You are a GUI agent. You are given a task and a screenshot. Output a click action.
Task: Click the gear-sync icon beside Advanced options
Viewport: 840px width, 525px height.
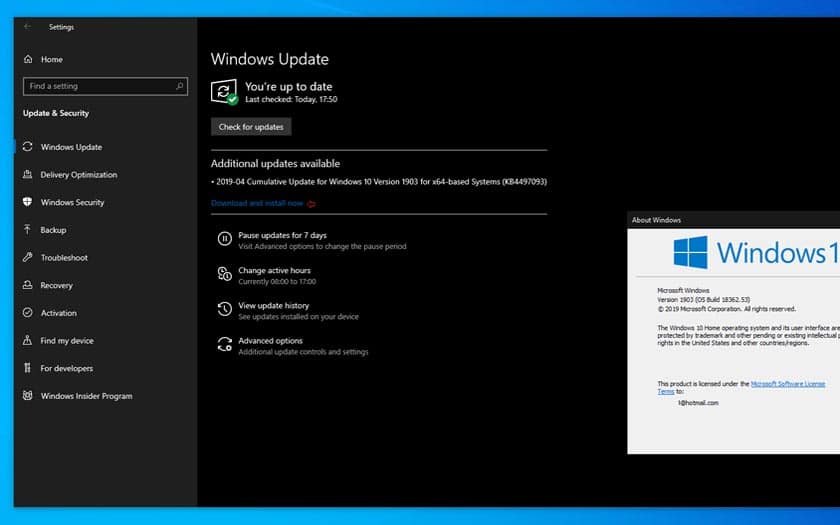pyautogui.click(x=224, y=344)
